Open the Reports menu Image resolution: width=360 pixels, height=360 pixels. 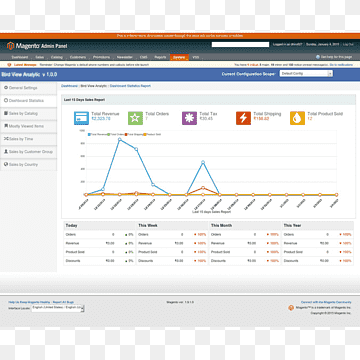tap(160, 57)
